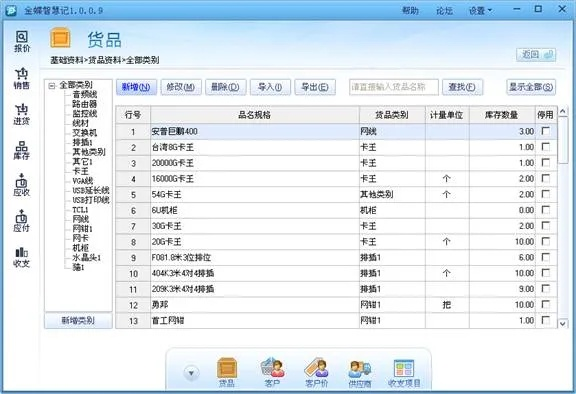Click 6U机柜 product name cell
Screen dimensions: 576x394
tap(255, 210)
